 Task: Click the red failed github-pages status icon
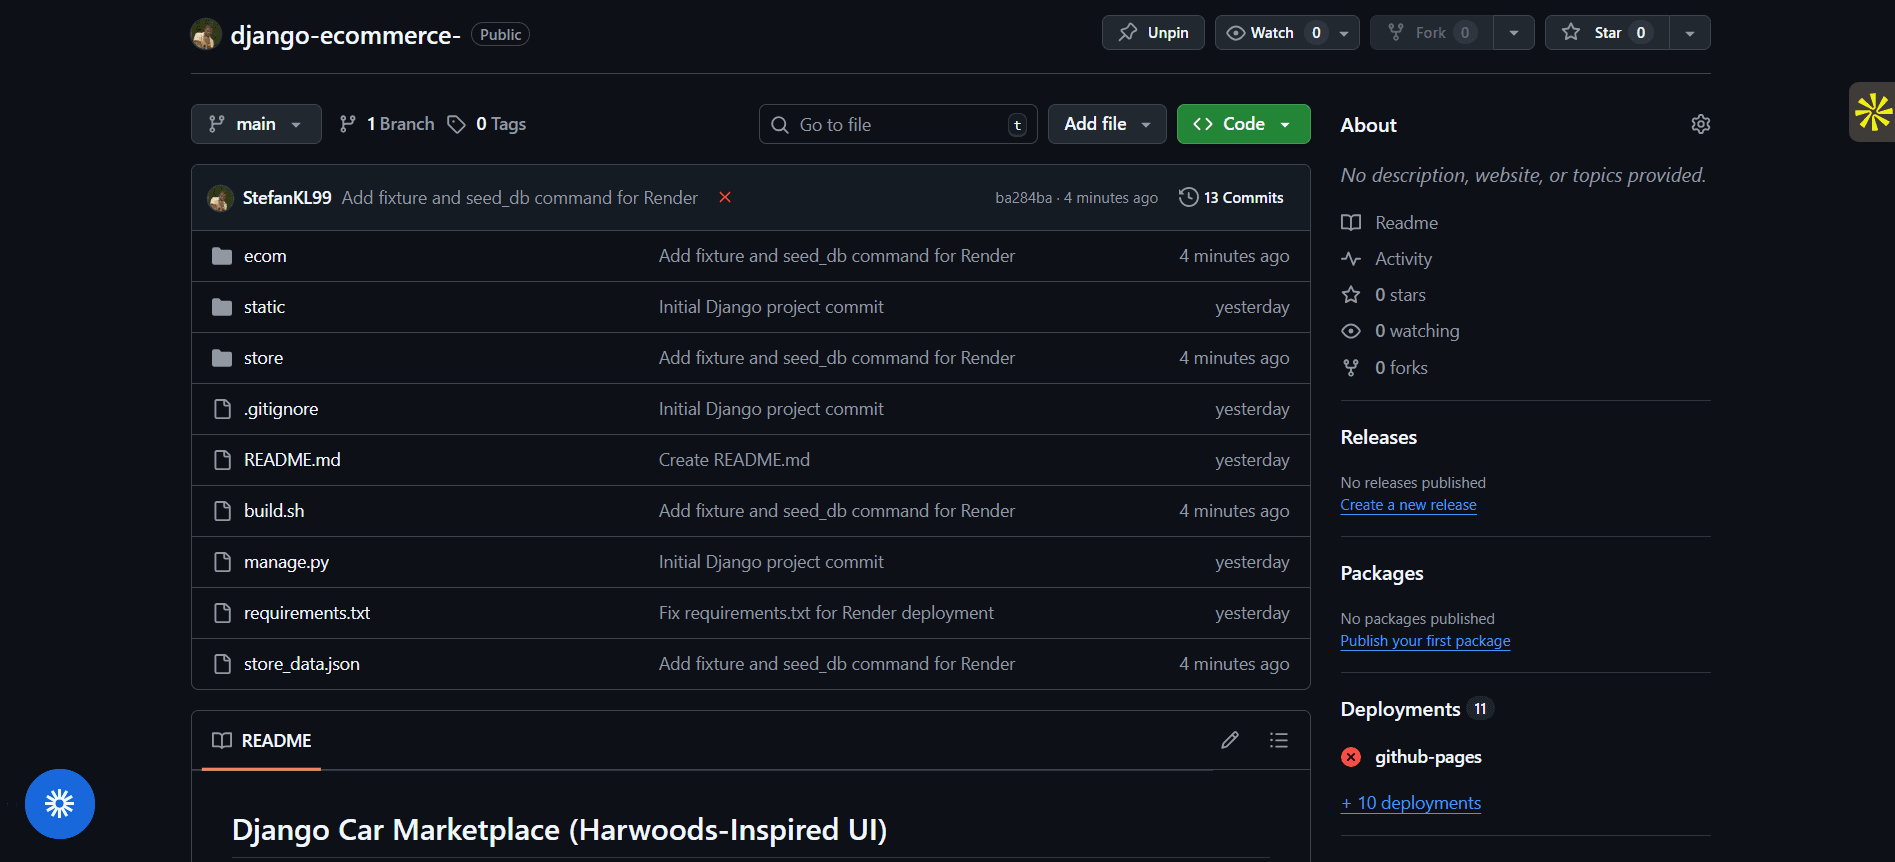pyautogui.click(x=1351, y=757)
